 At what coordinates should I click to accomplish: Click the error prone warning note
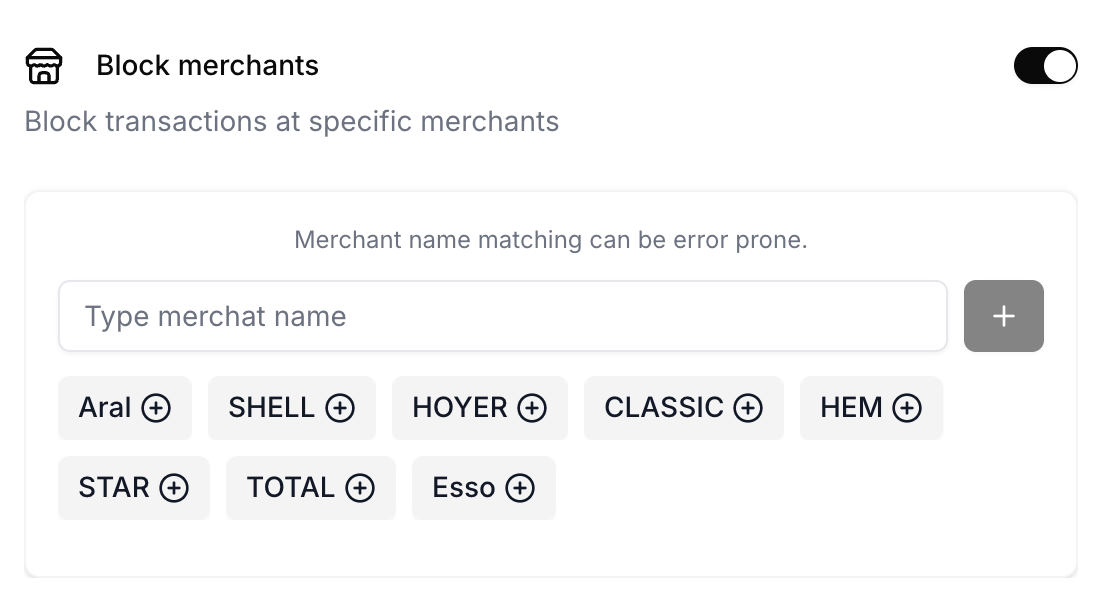coord(551,240)
